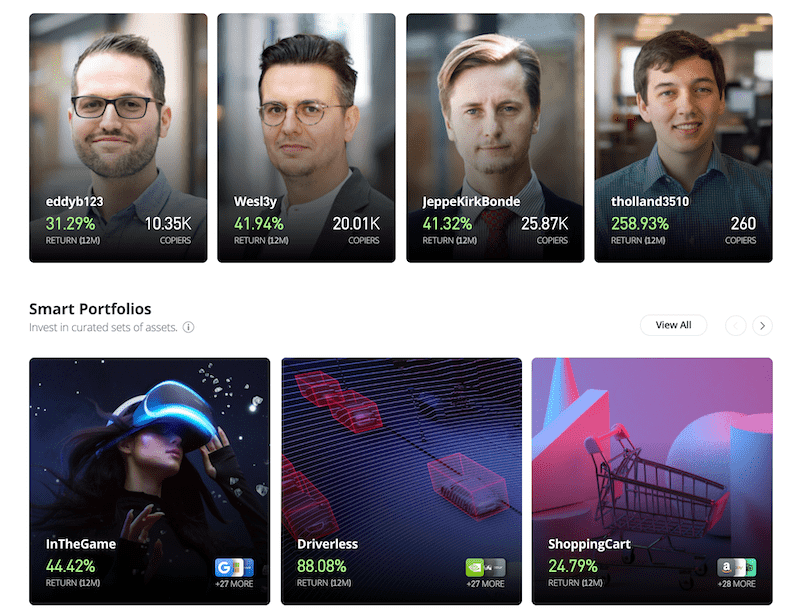Screen dimensions: 800x612
Task: Open the ShoppingCart smart portfolio
Action: coord(652,481)
